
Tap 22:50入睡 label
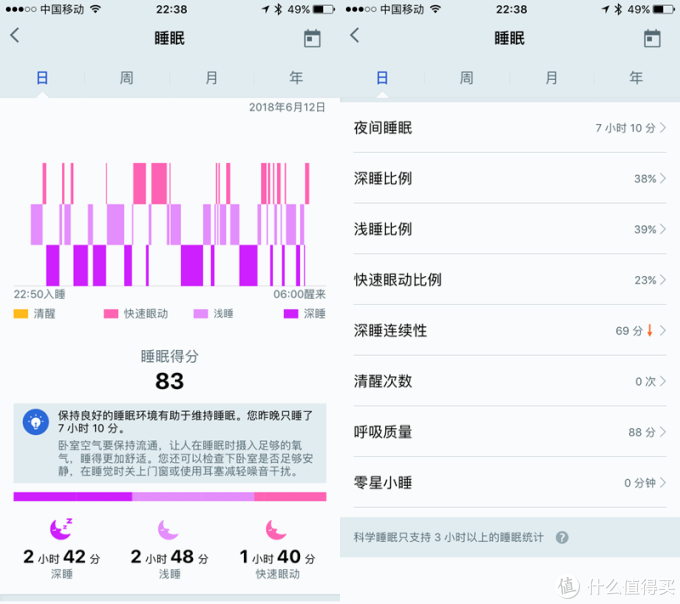[x=39, y=294]
